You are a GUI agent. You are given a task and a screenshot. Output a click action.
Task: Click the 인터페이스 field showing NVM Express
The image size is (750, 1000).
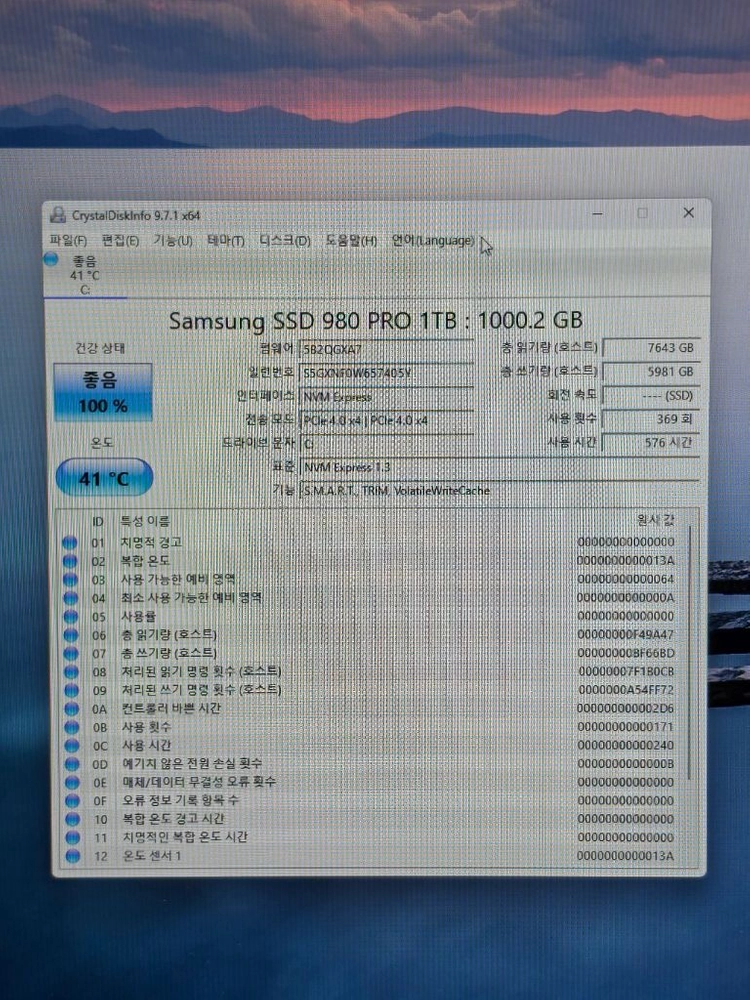(386, 397)
